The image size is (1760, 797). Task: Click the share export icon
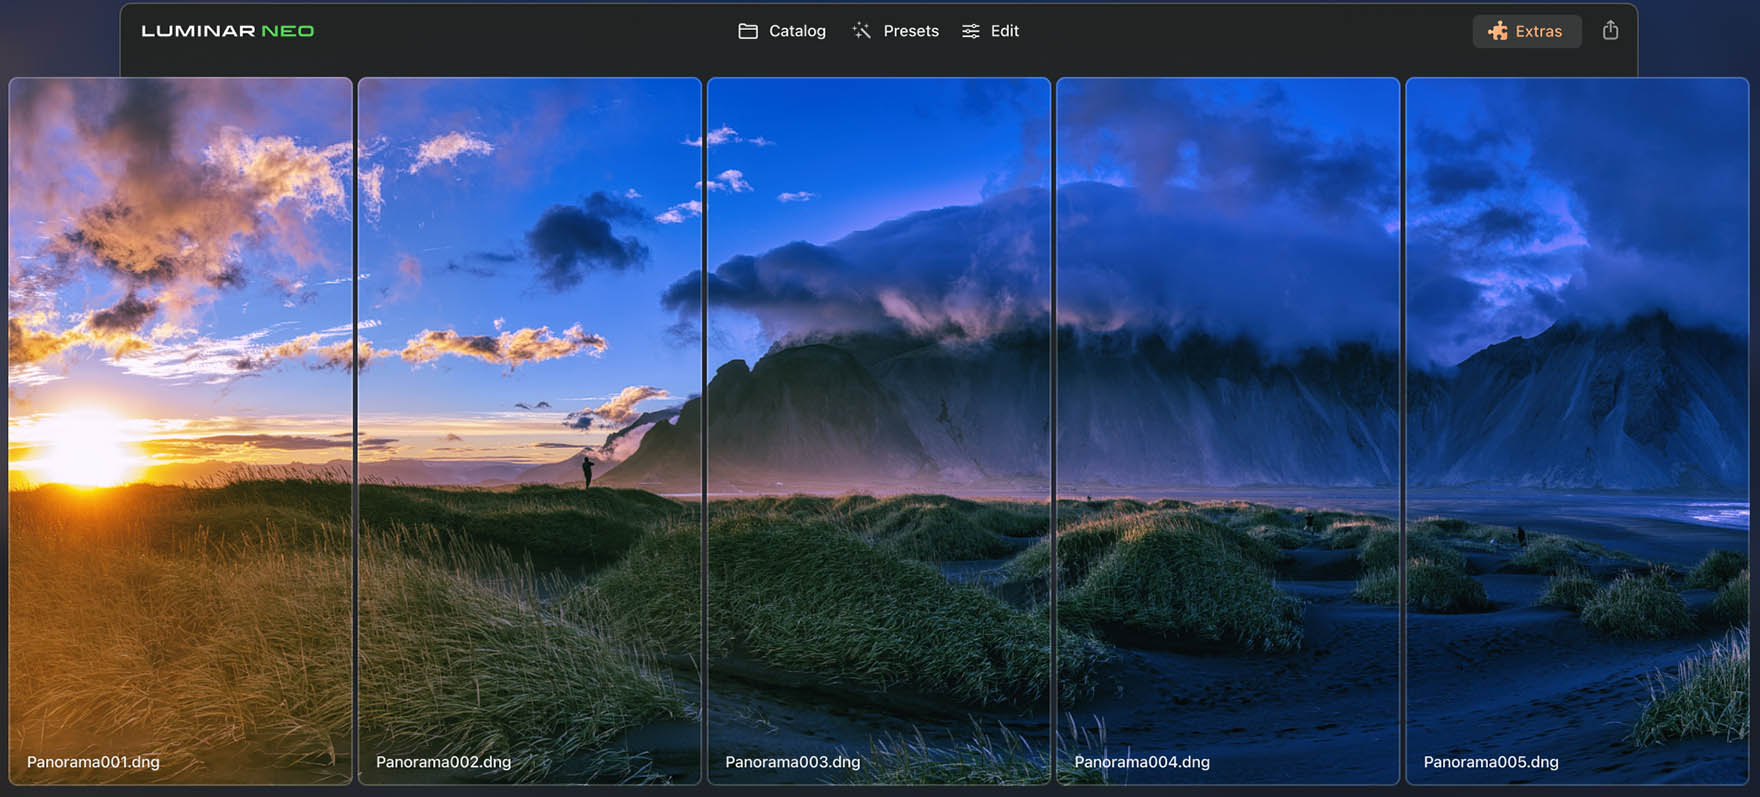[x=1610, y=30]
